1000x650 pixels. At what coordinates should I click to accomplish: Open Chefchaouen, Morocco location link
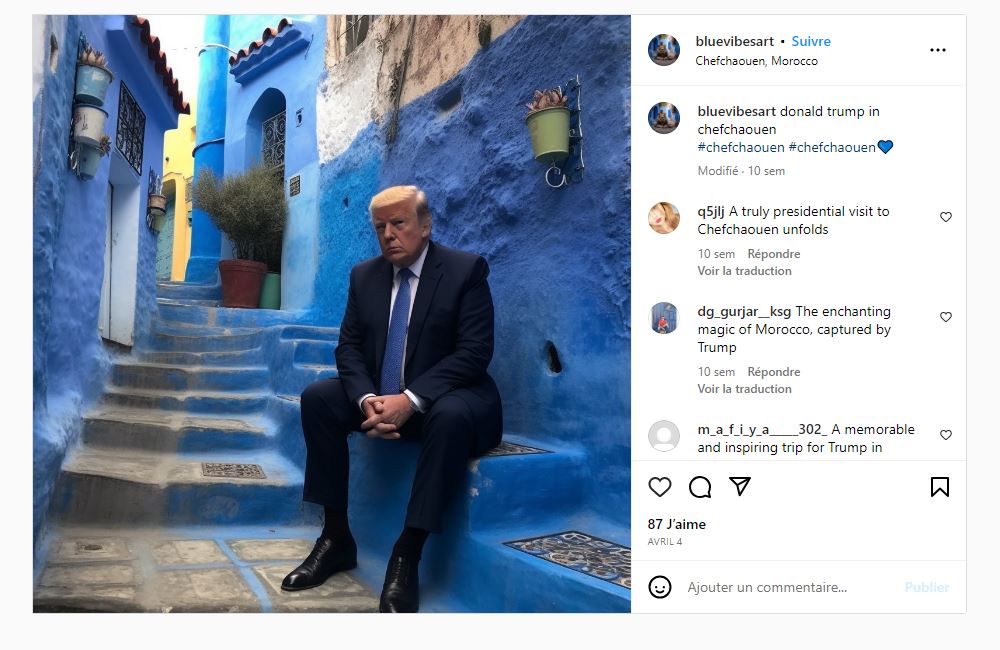(756, 61)
